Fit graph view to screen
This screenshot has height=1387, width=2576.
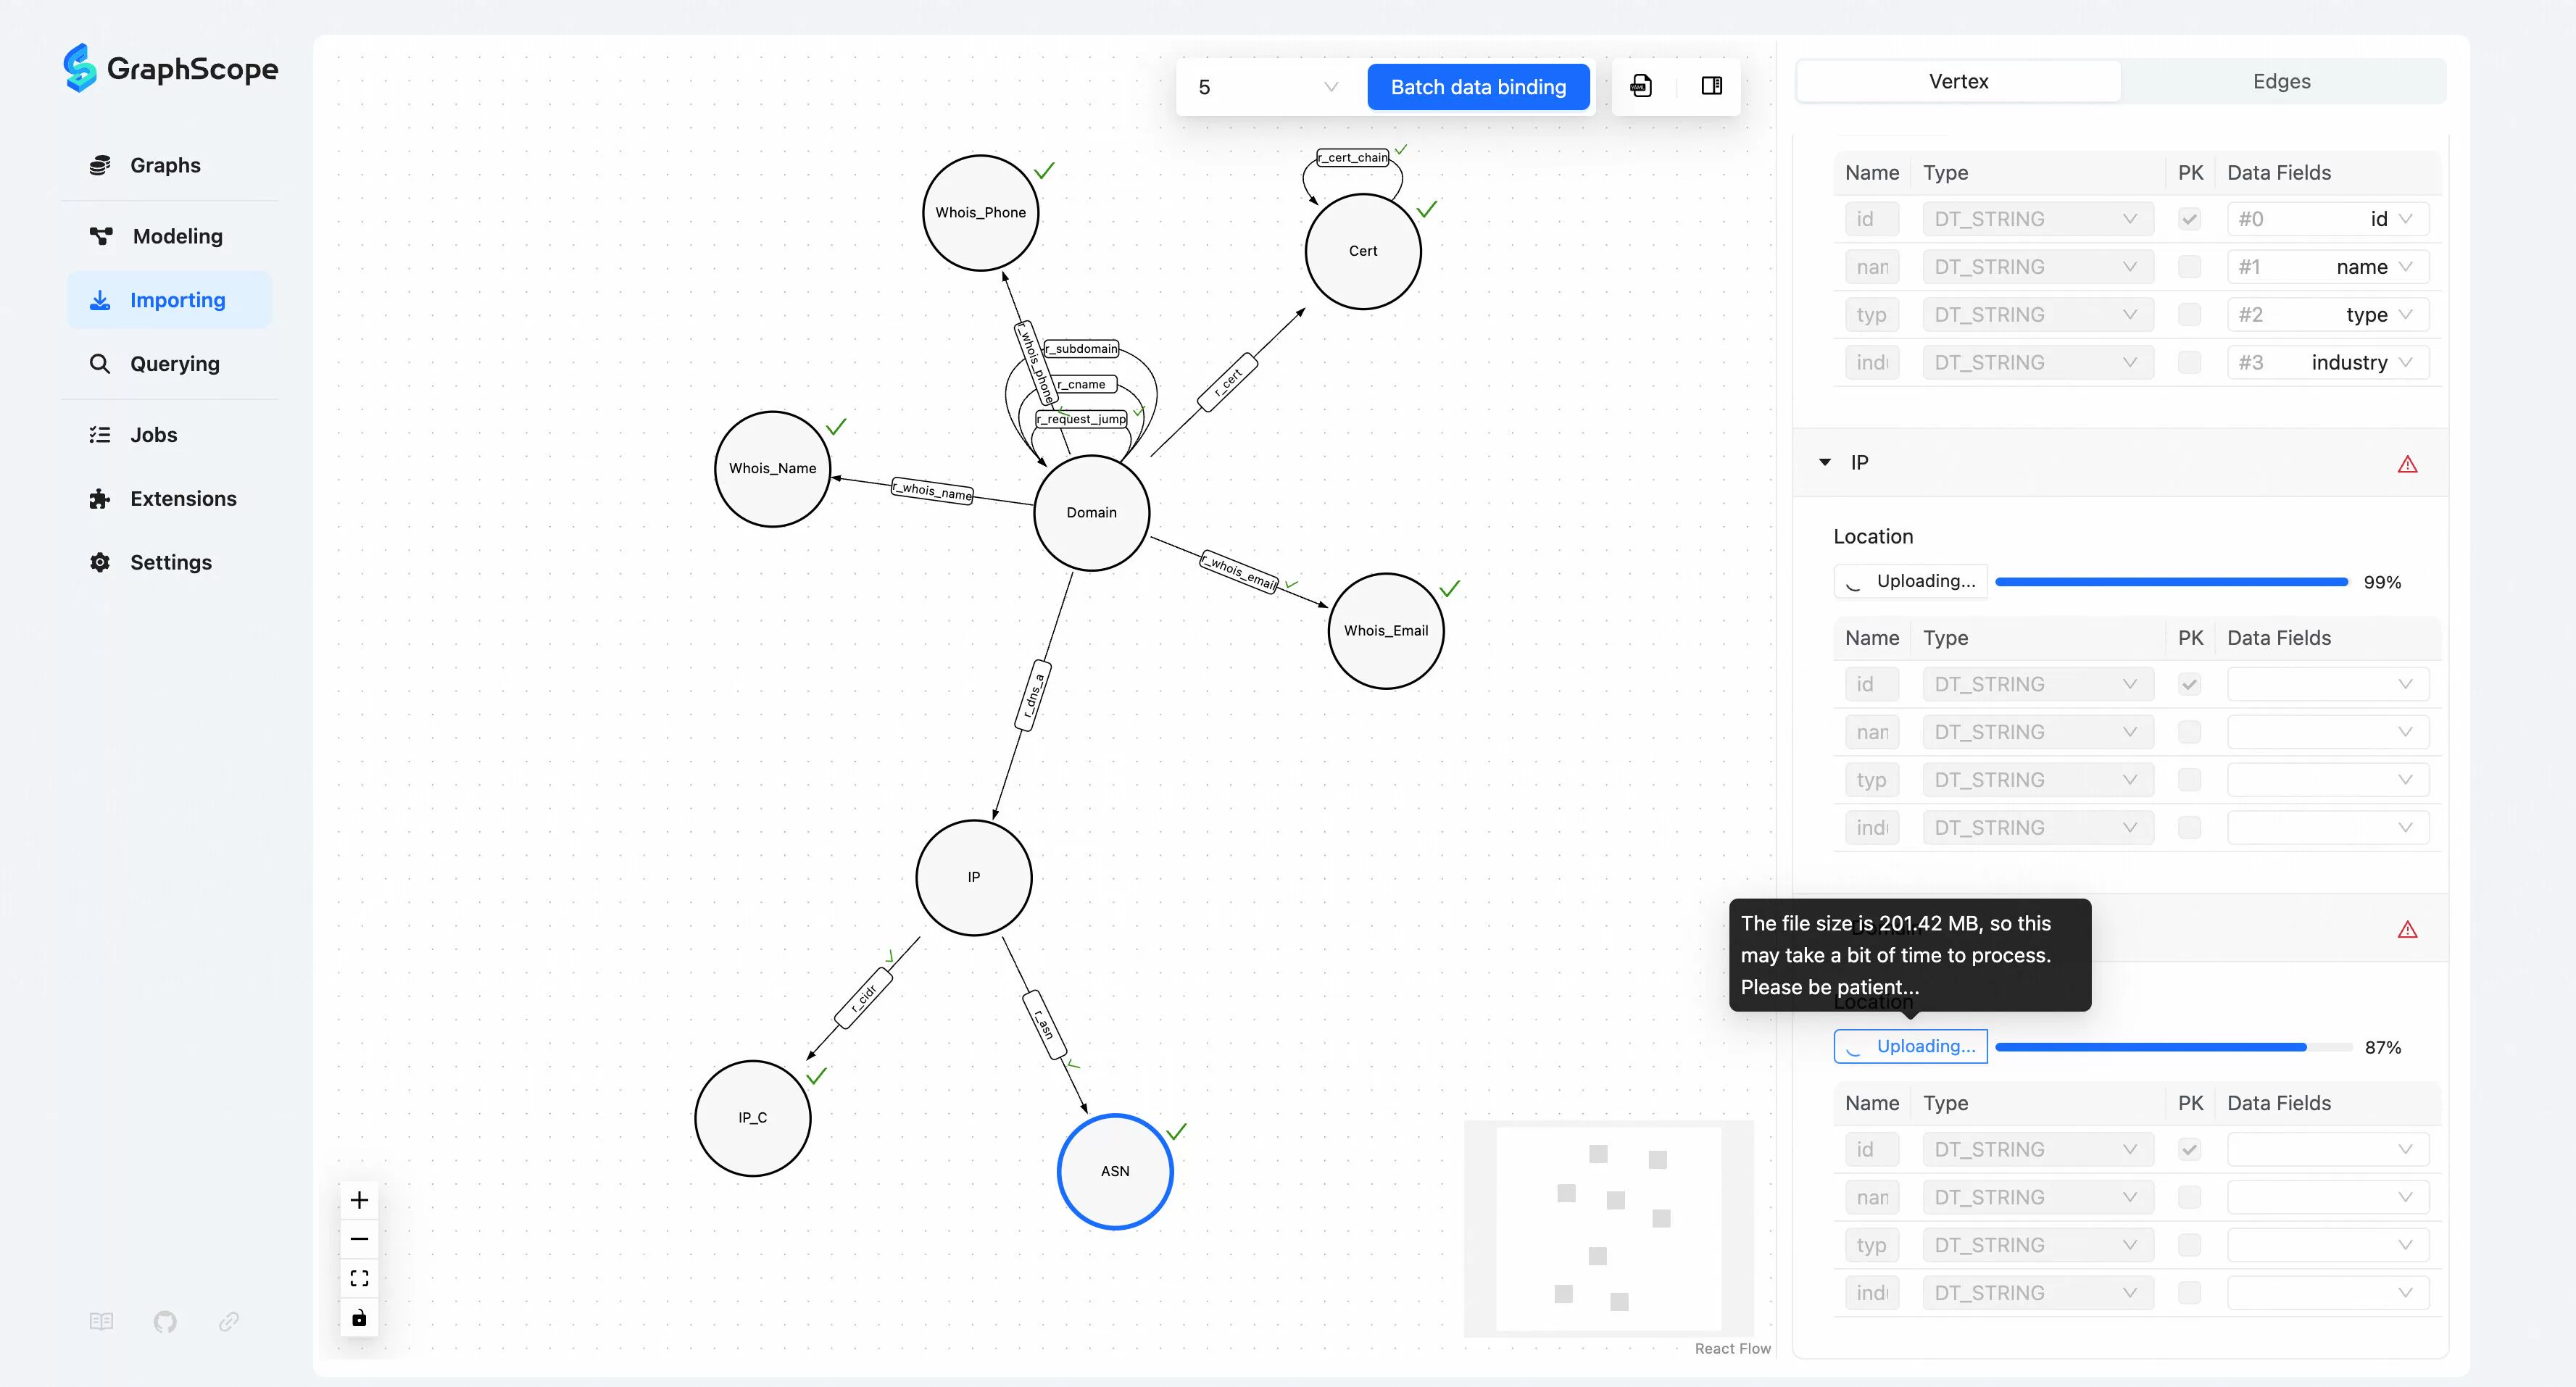tap(359, 1278)
